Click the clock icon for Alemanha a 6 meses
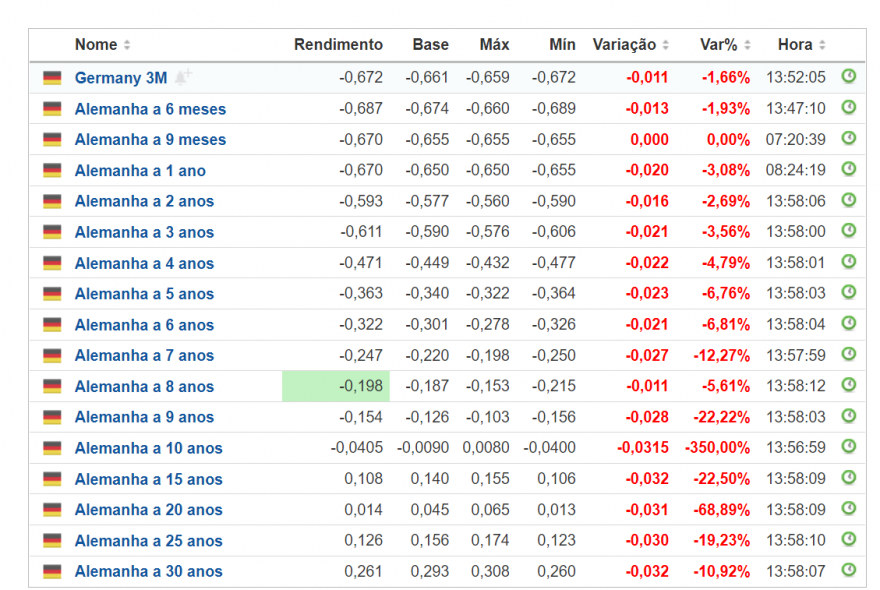 pos(849,107)
